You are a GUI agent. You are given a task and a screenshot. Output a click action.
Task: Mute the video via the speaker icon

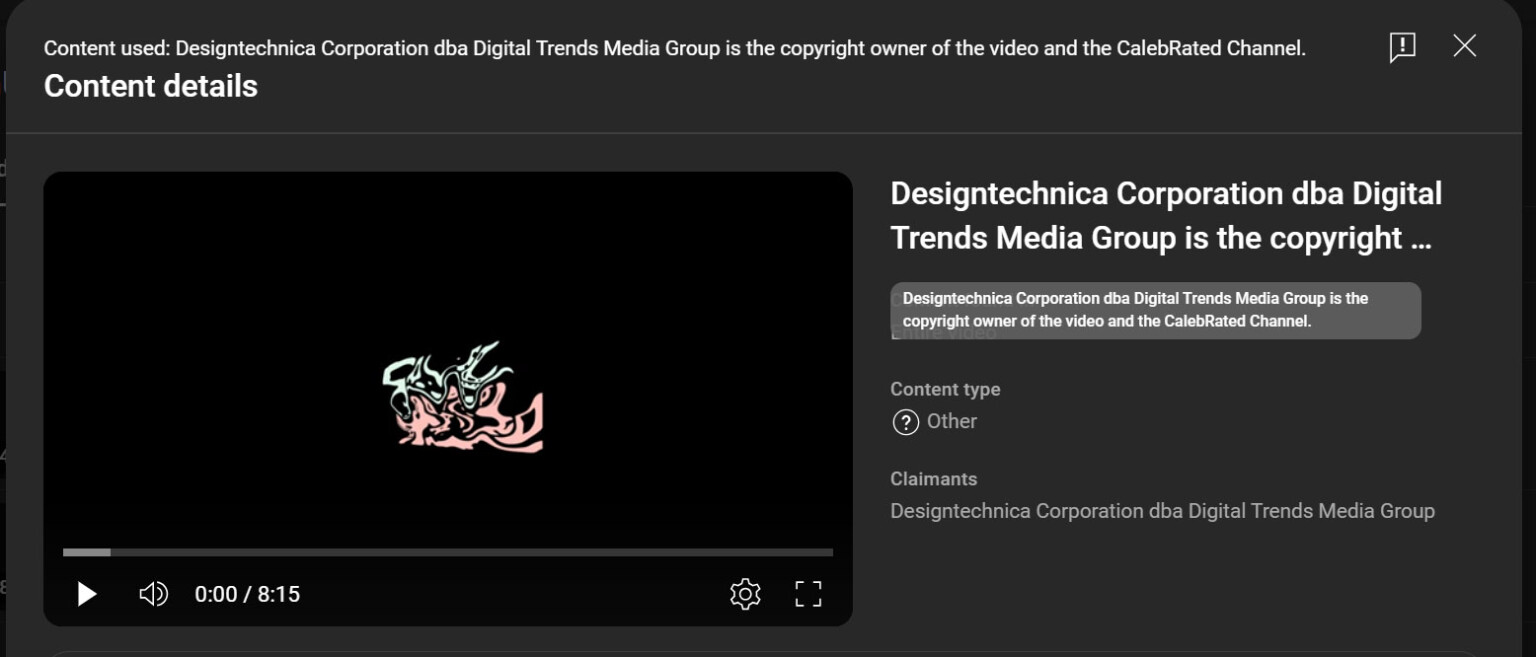tap(152, 593)
